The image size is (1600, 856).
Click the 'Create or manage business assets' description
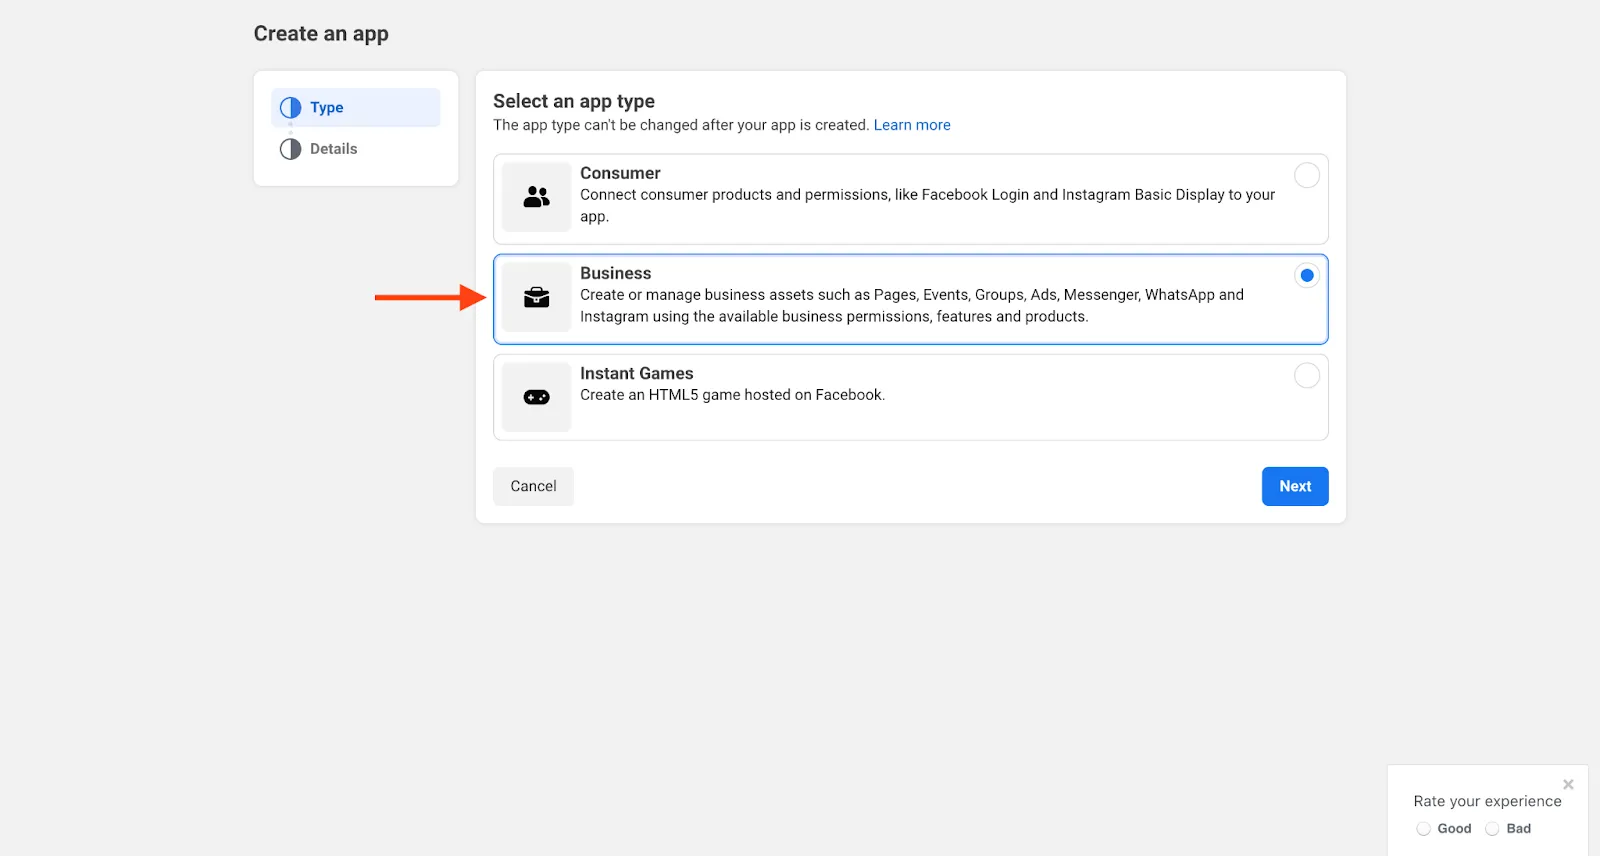pos(912,306)
